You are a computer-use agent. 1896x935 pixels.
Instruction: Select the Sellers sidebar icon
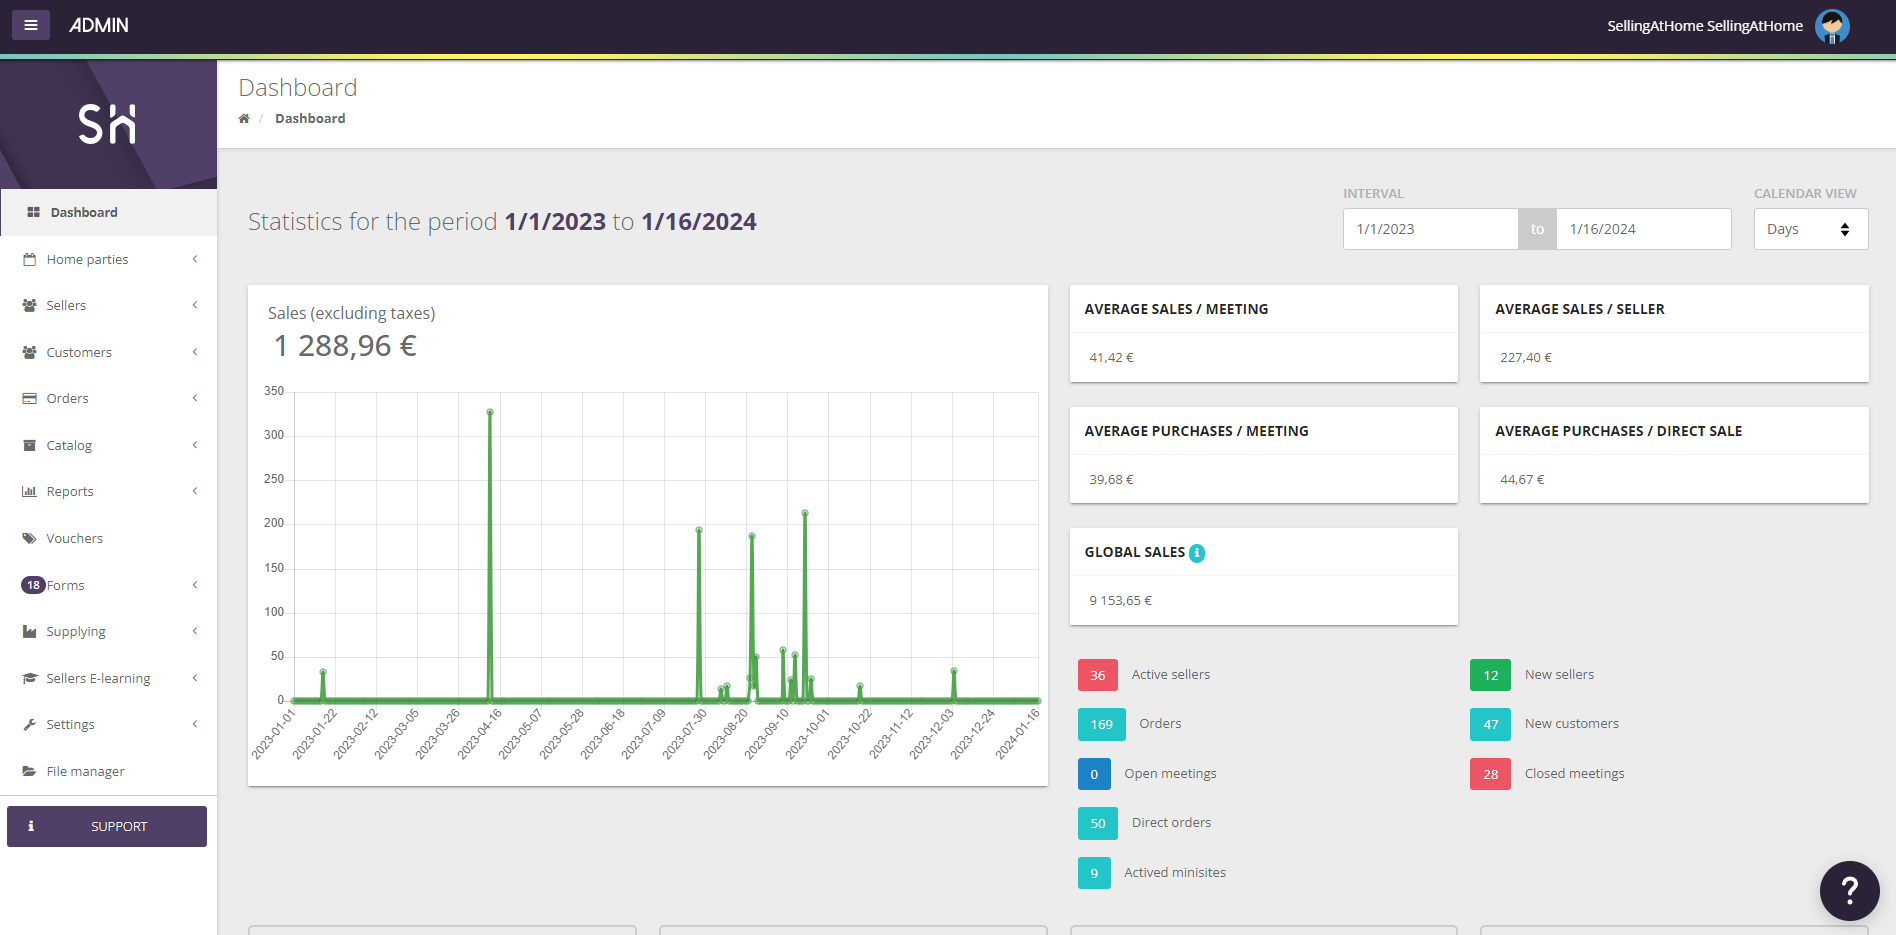29,305
